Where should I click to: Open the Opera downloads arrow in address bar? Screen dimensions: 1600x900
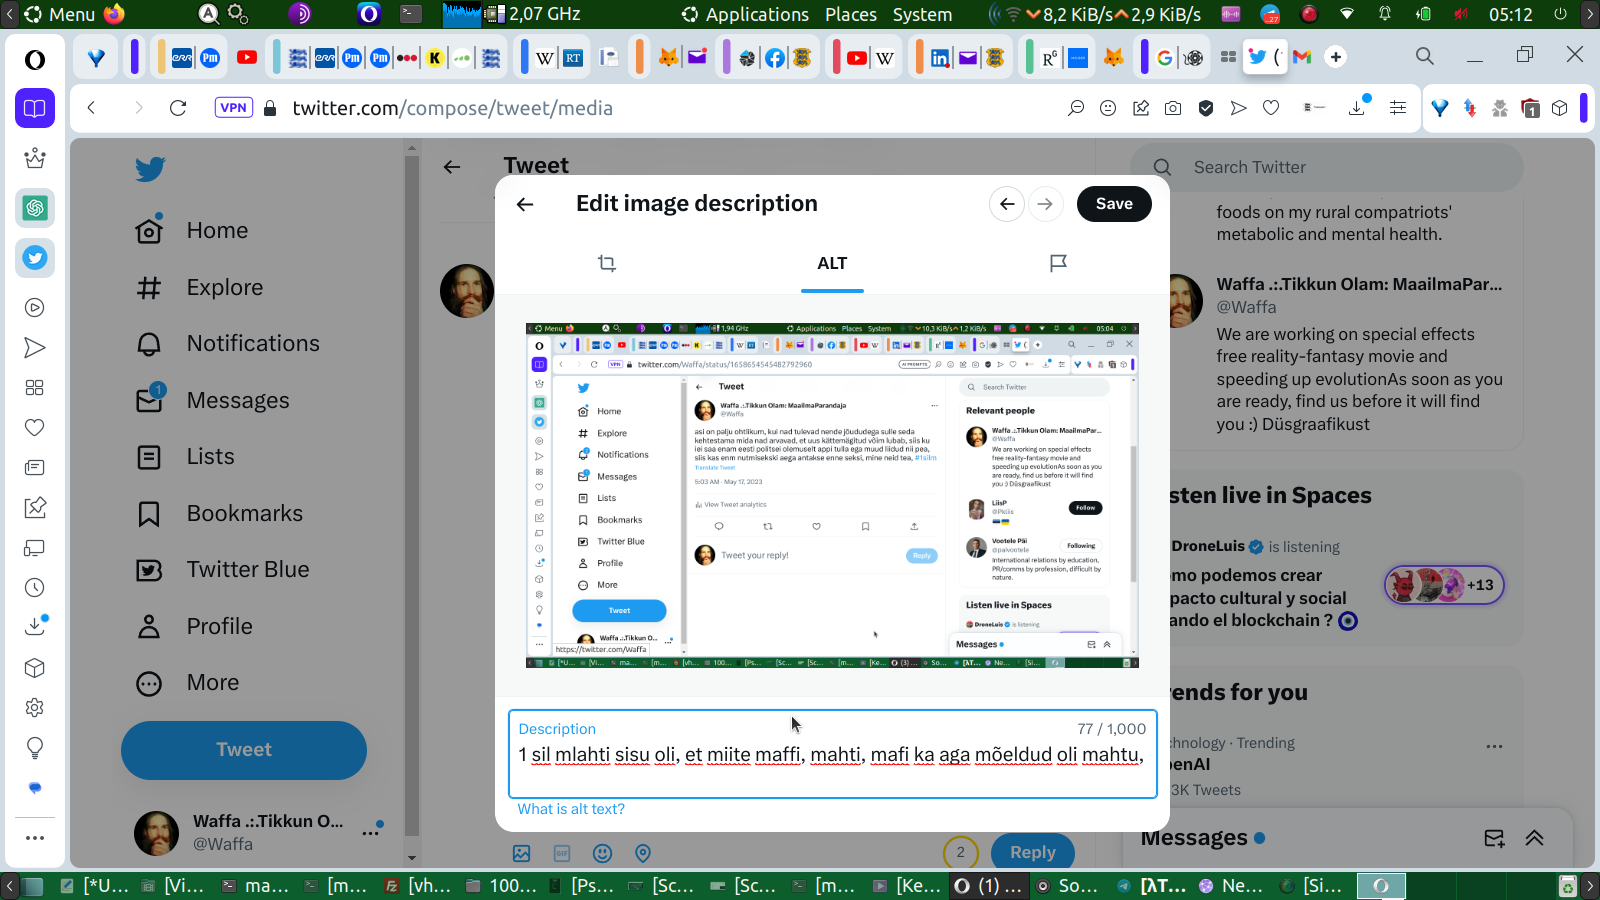[1357, 107]
